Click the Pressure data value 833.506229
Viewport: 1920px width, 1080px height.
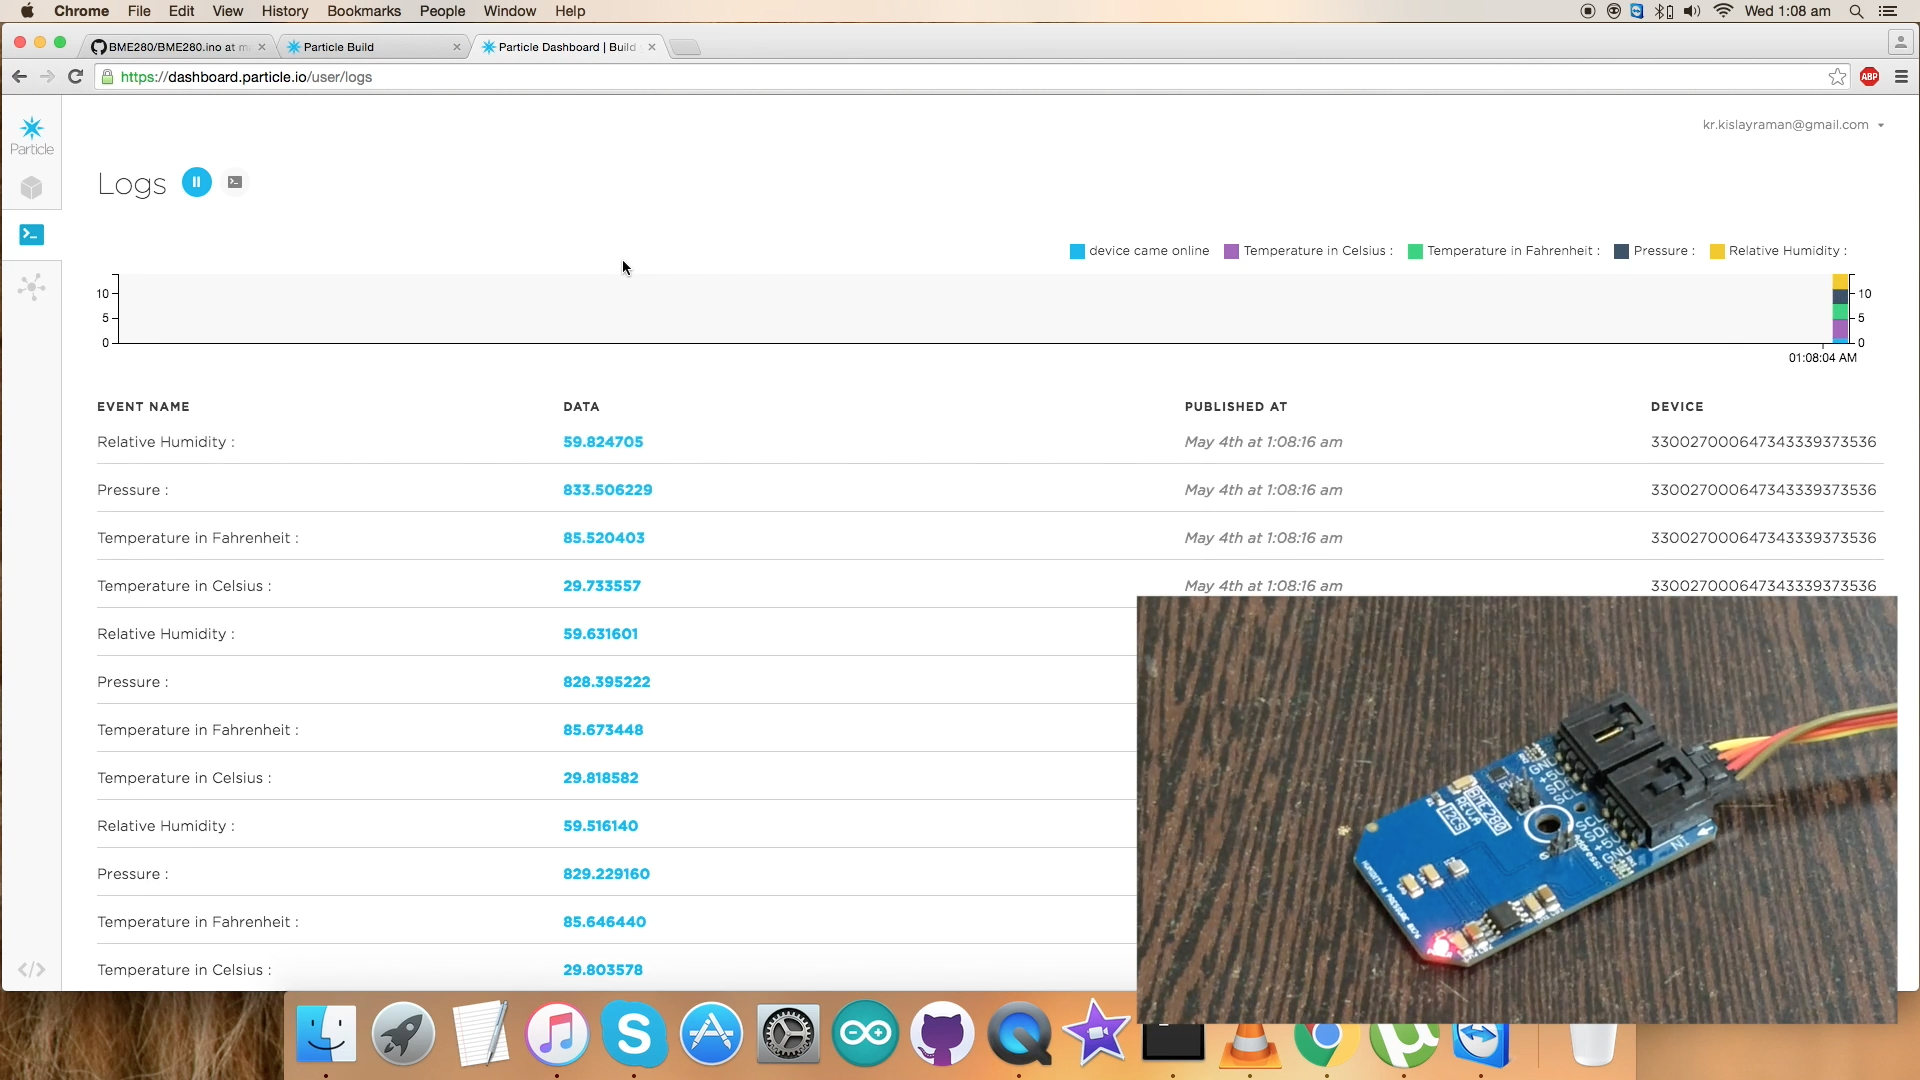click(x=607, y=489)
